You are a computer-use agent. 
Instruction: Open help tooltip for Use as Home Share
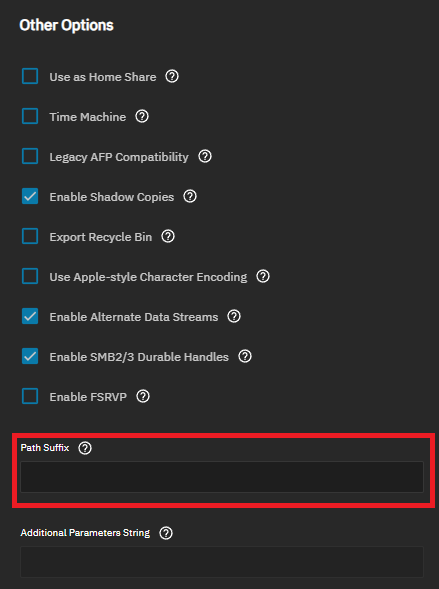172,76
